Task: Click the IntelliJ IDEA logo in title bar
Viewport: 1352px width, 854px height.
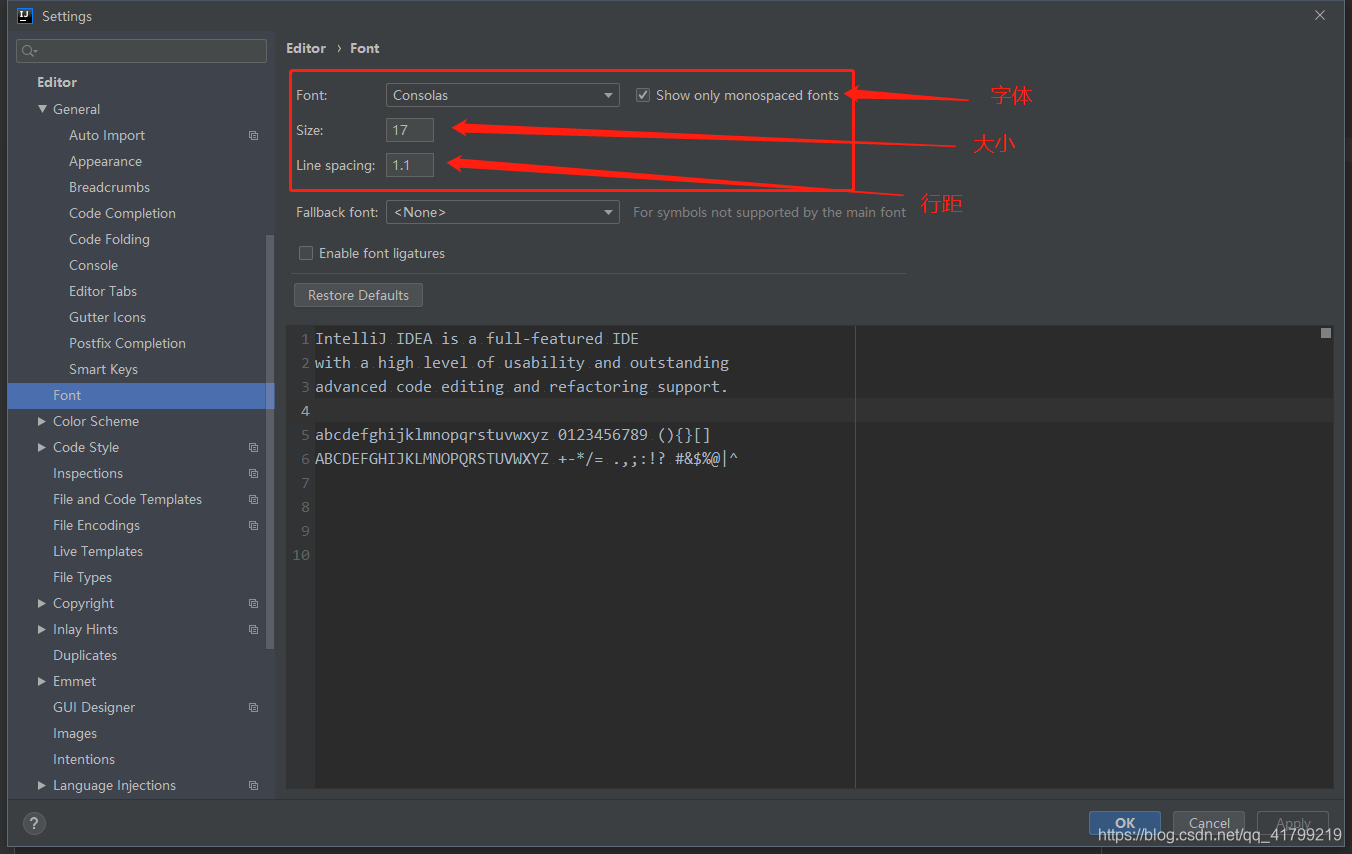Action: point(25,16)
